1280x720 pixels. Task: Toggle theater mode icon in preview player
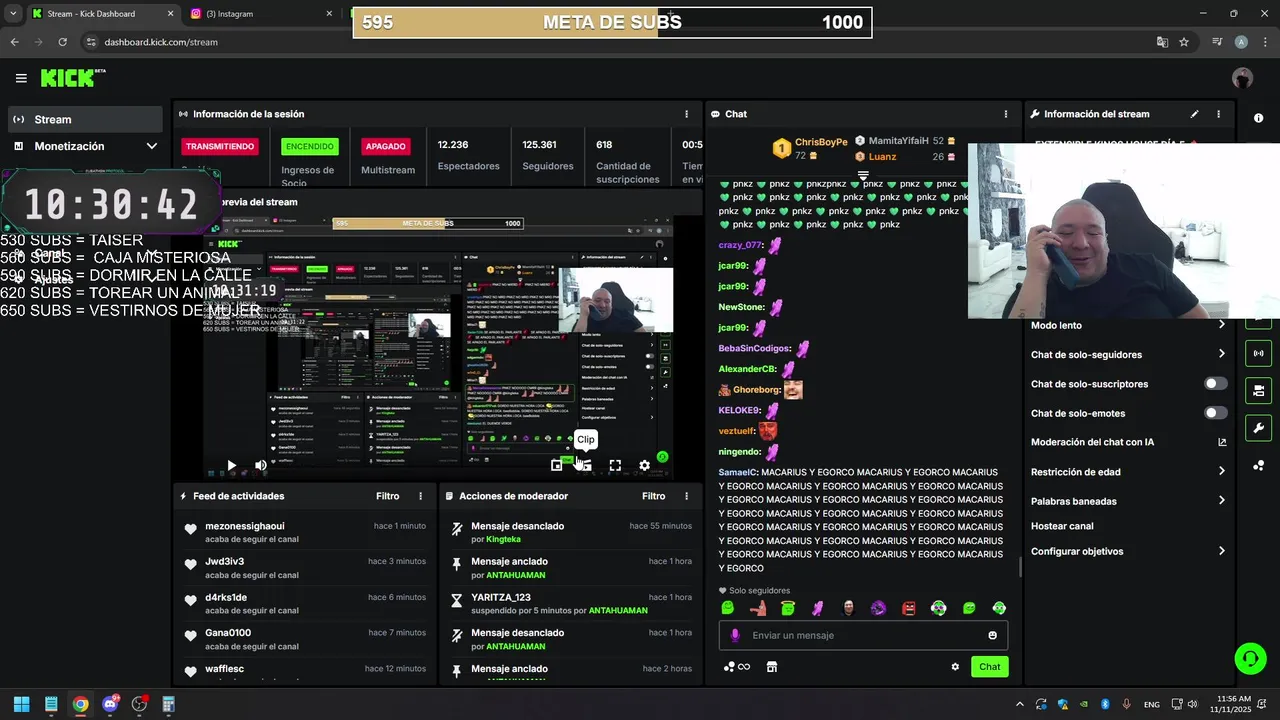click(x=557, y=465)
